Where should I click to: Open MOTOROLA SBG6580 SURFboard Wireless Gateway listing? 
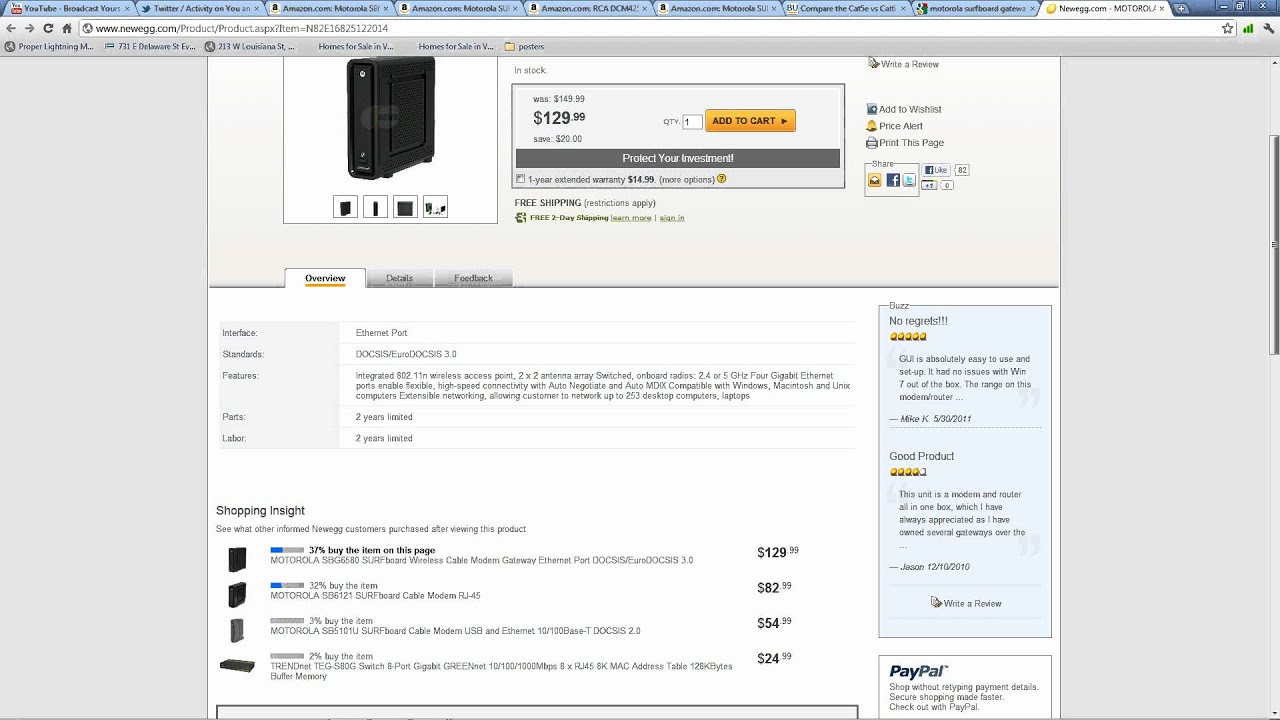point(481,561)
